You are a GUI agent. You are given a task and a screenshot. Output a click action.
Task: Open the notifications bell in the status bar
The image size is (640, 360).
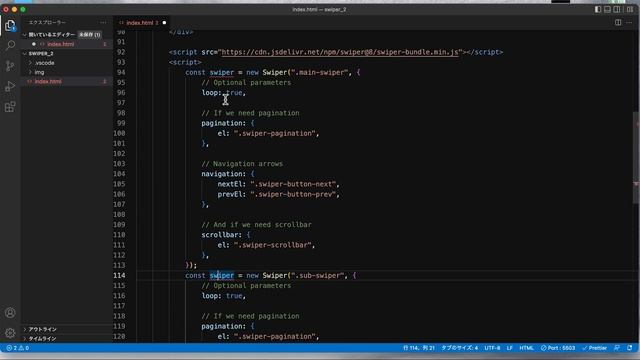pos(629,348)
